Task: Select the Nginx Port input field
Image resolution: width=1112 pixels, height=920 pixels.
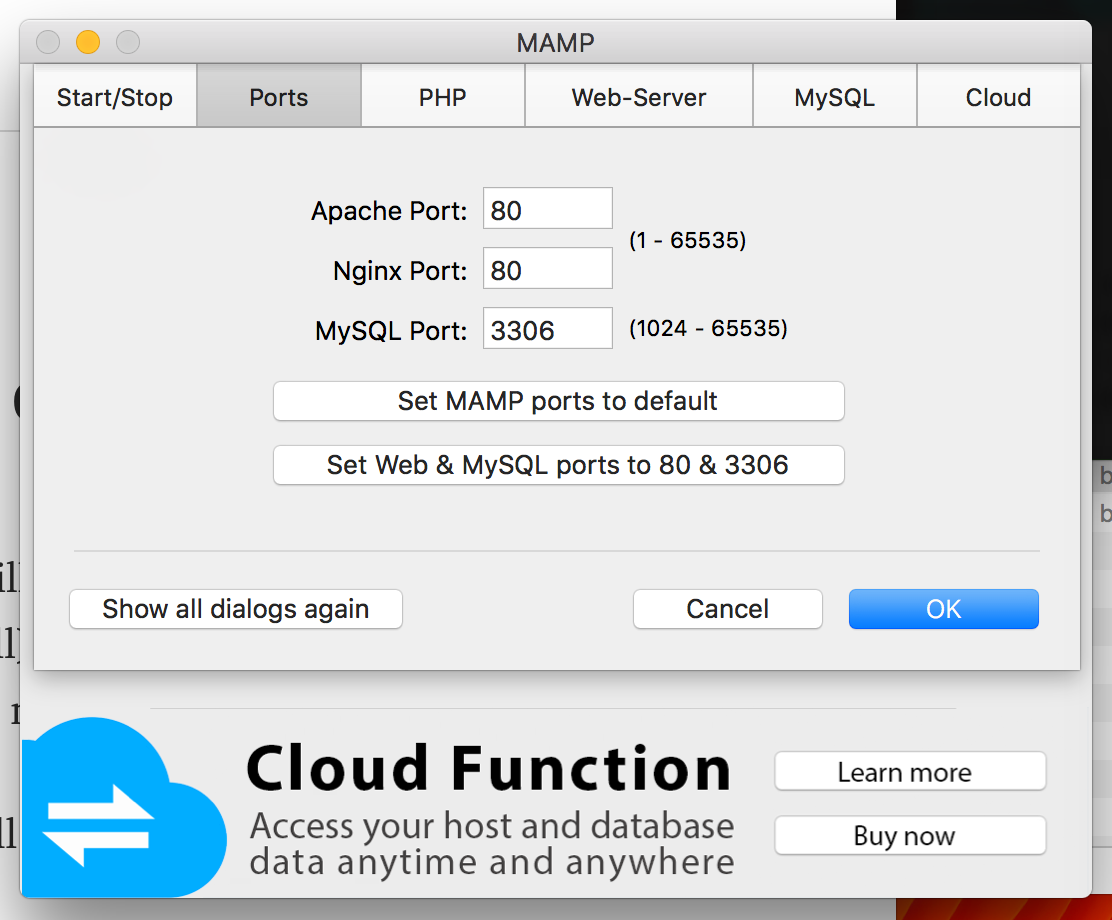Action: tap(547, 268)
